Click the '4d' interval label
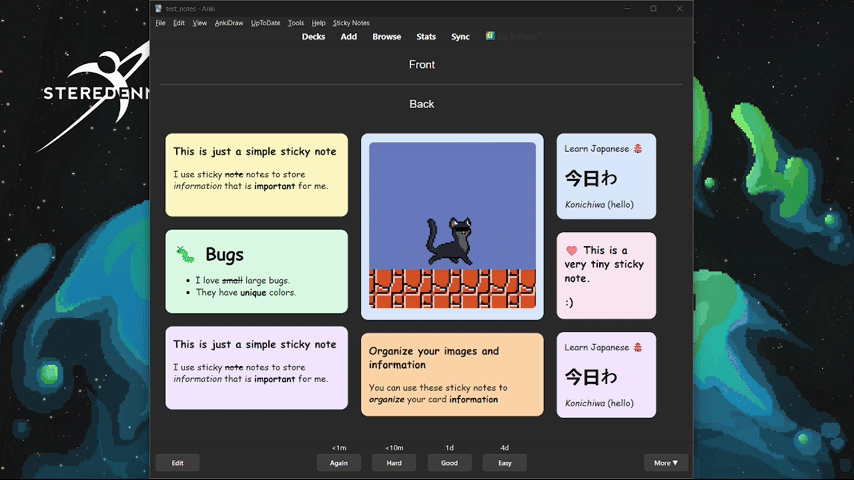 tap(504, 448)
